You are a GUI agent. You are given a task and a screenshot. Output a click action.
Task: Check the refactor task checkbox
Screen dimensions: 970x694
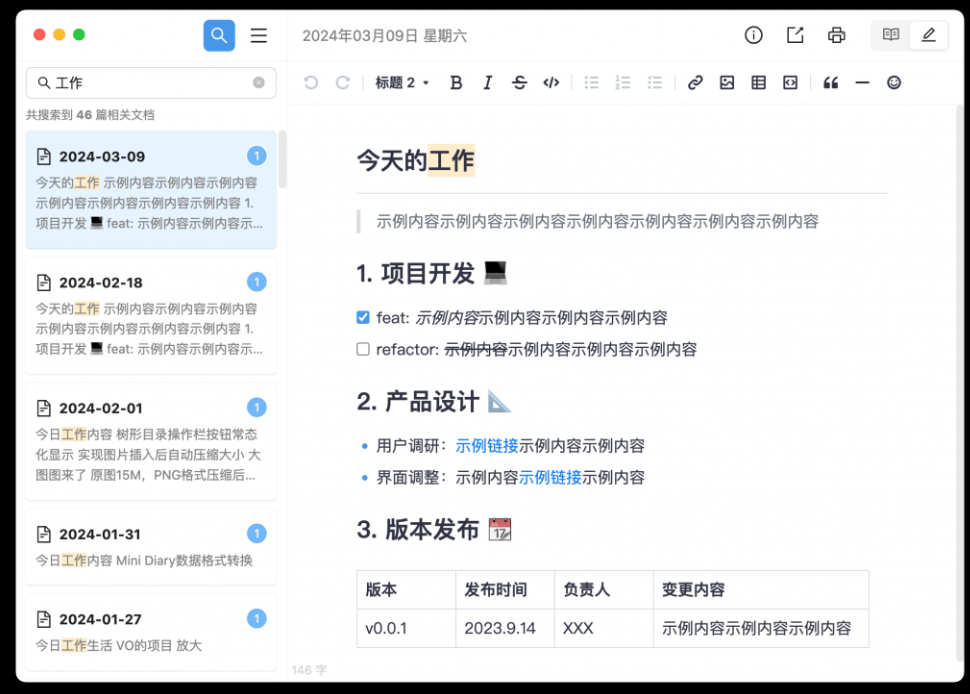(x=361, y=349)
